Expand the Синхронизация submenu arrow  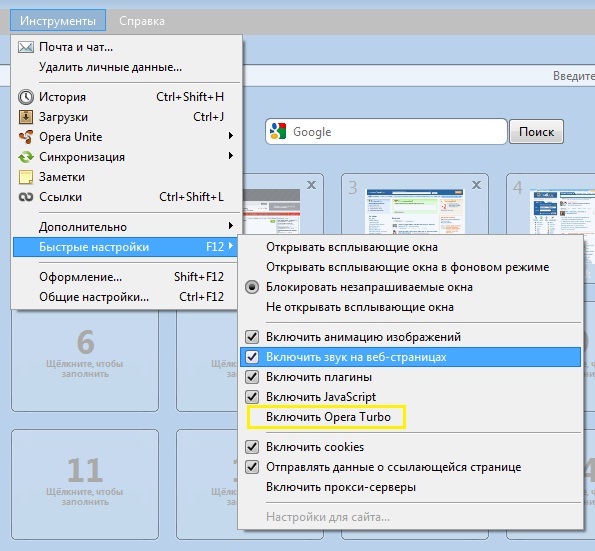230,156
